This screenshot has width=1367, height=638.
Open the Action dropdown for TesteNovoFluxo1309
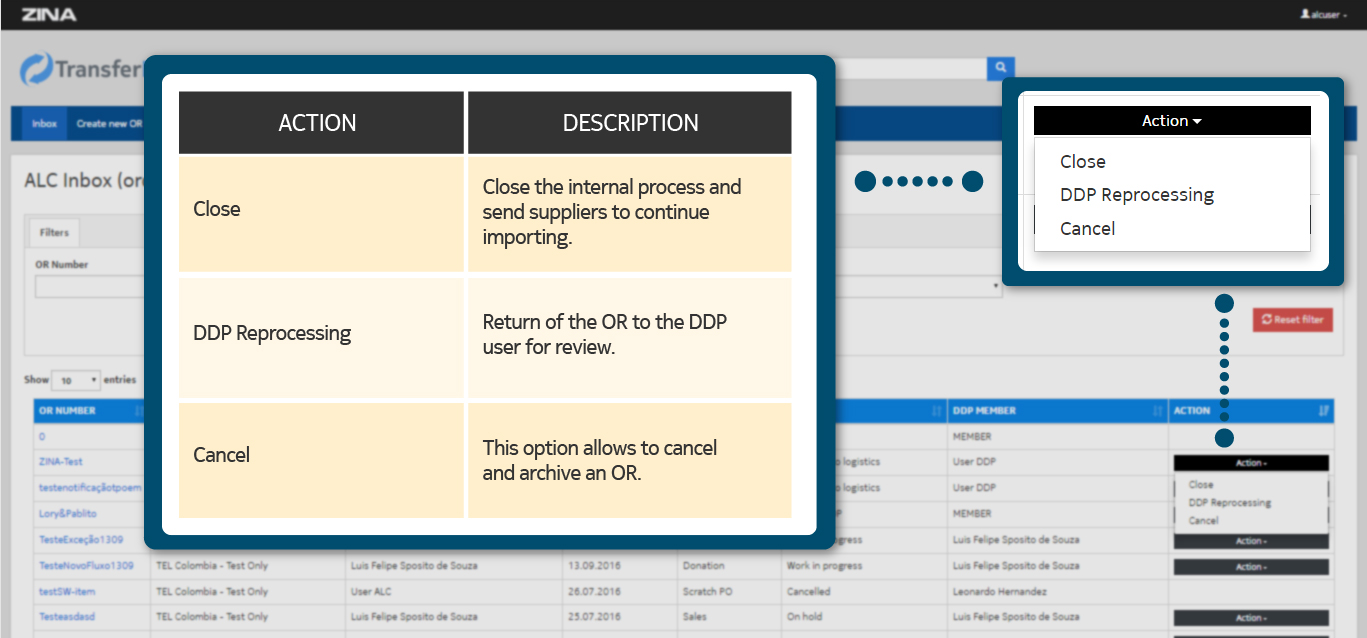[1250, 567]
